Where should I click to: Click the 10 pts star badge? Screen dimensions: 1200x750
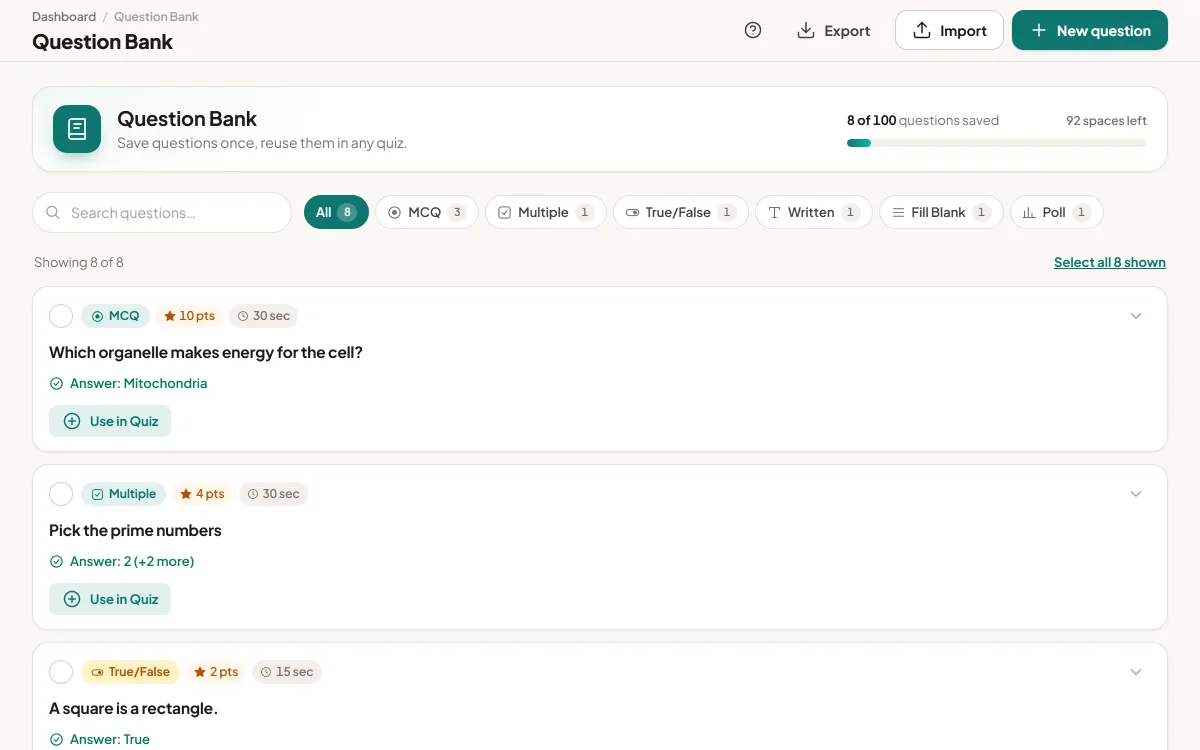coord(189,316)
